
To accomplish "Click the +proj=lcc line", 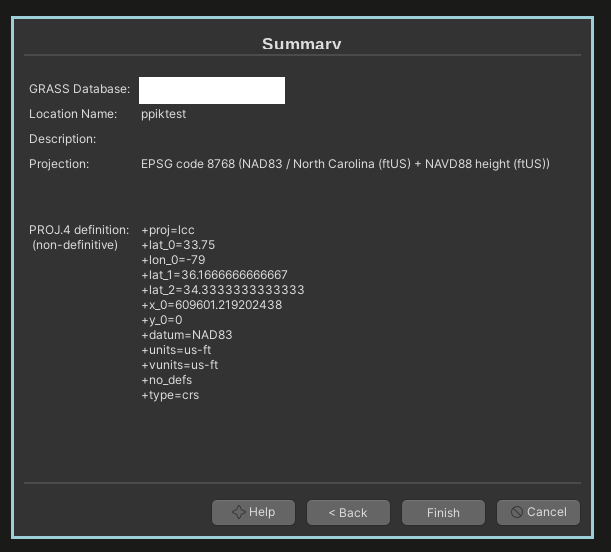I will click(168, 230).
